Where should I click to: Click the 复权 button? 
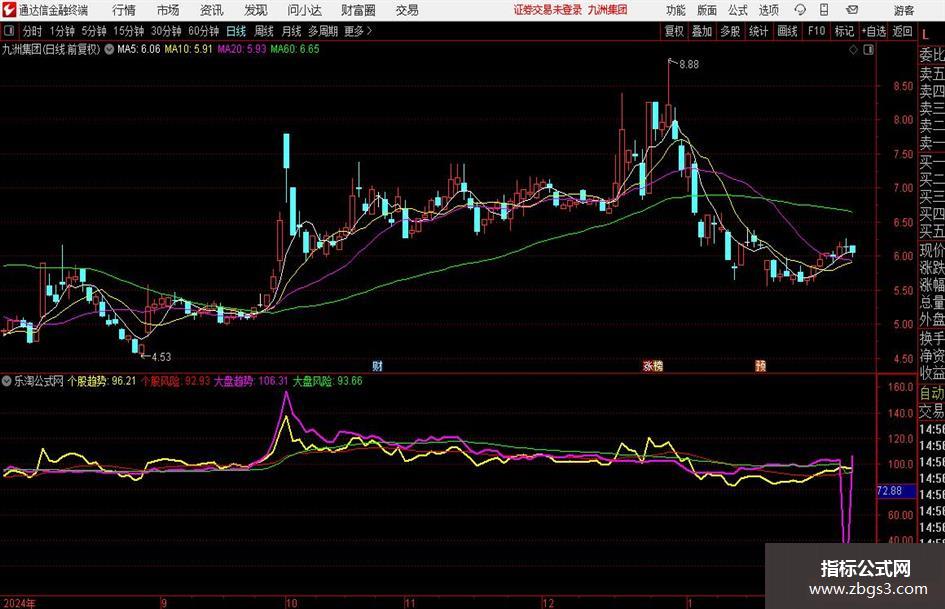tap(674, 31)
